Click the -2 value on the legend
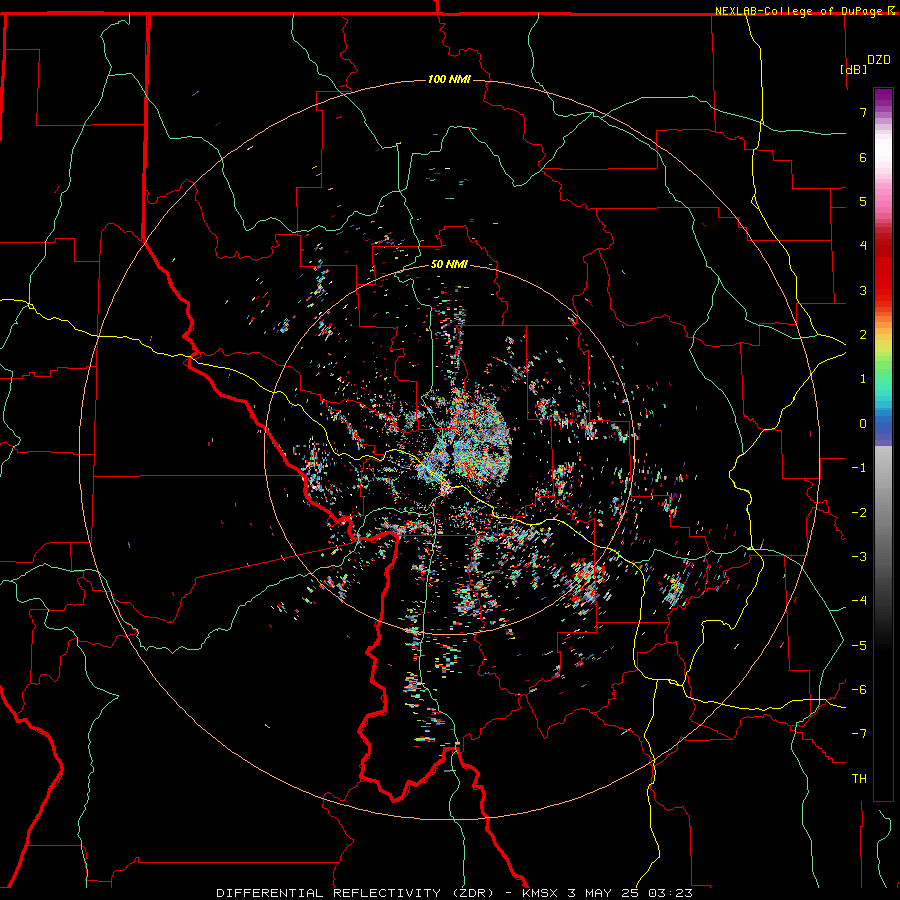The width and height of the screenshot is (900, 900). (x=859, y=513)
